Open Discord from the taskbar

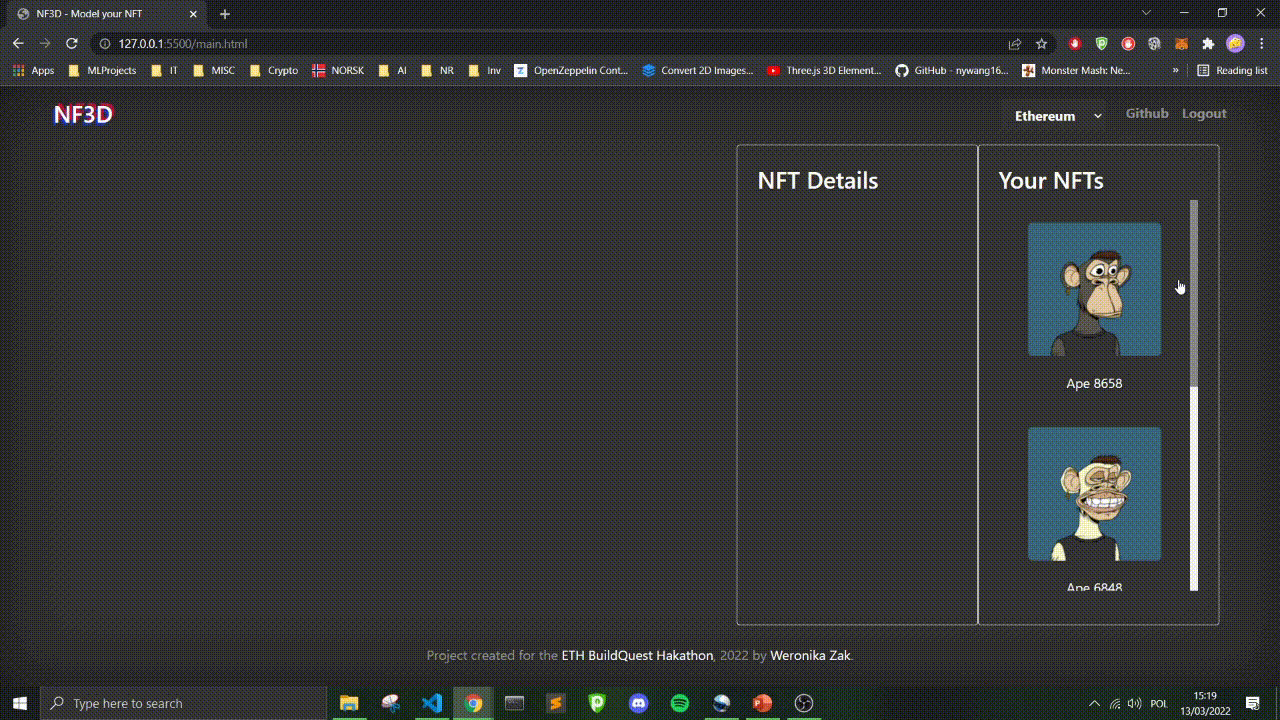[x=638, y=703]
